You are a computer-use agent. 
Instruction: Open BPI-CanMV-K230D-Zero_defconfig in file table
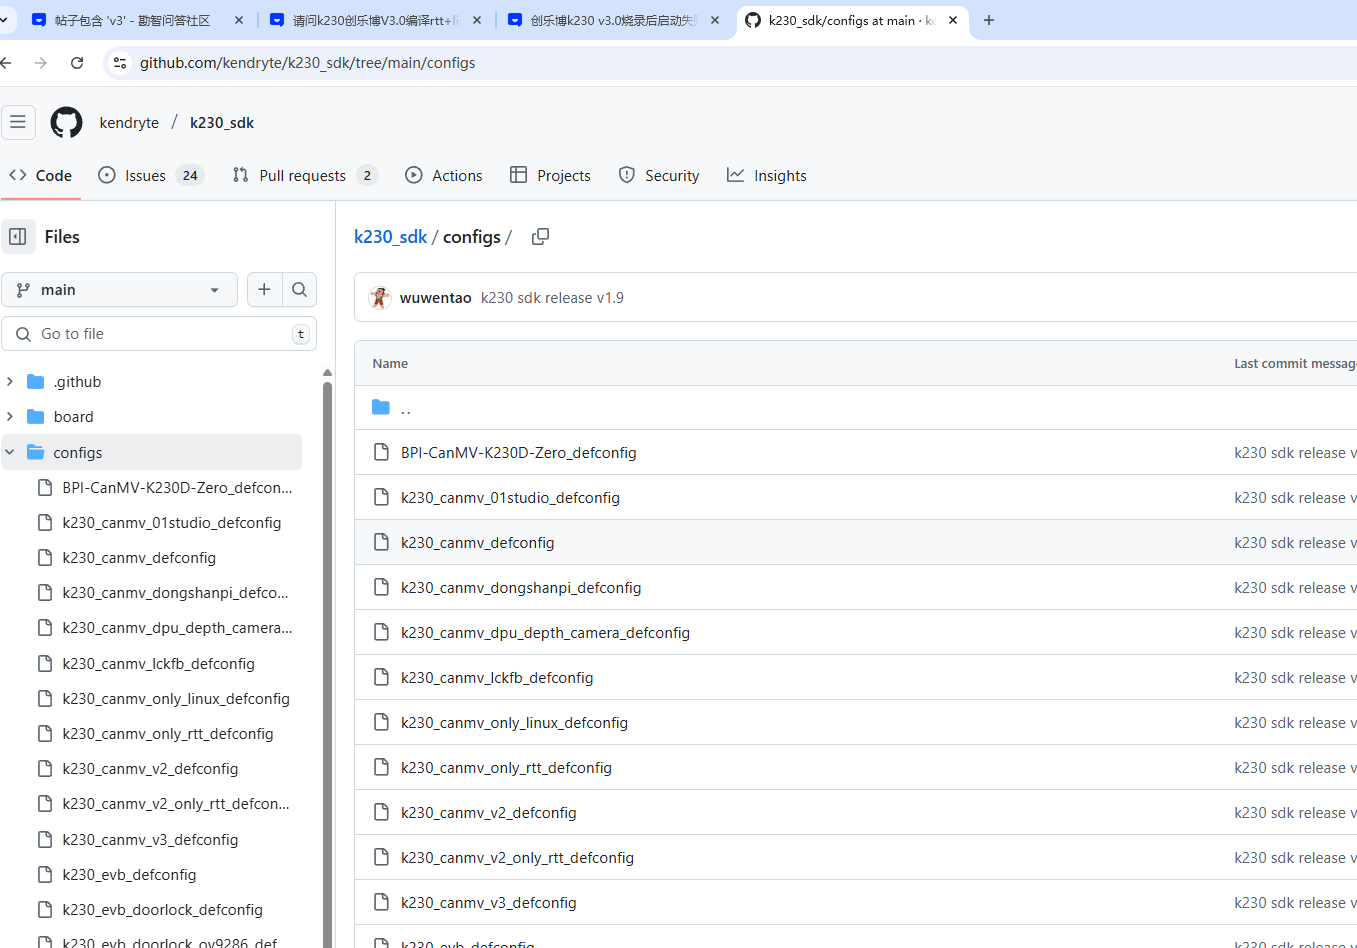pos(518,453)
